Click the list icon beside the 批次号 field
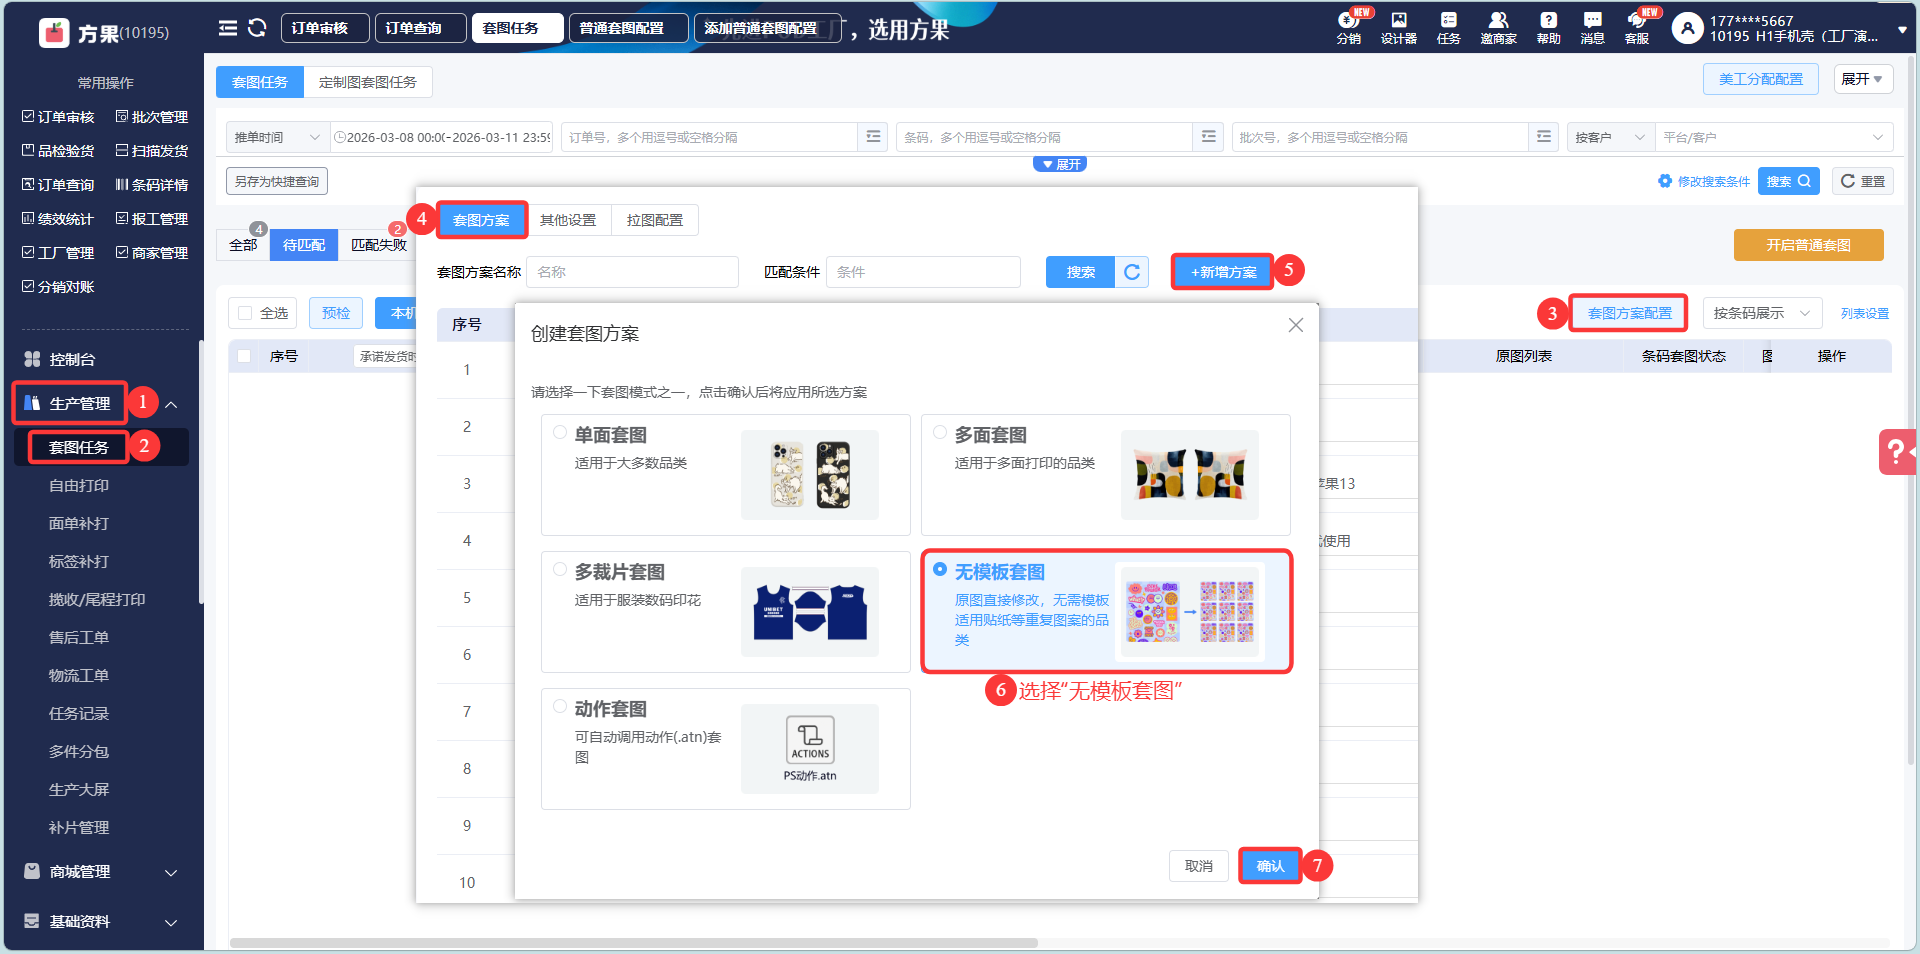 point(1544,137)
